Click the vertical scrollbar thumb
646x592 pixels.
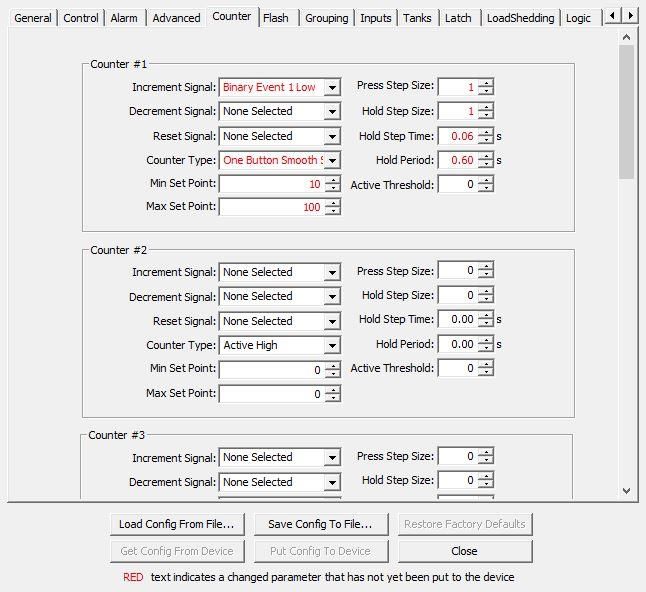click(626, 112)
